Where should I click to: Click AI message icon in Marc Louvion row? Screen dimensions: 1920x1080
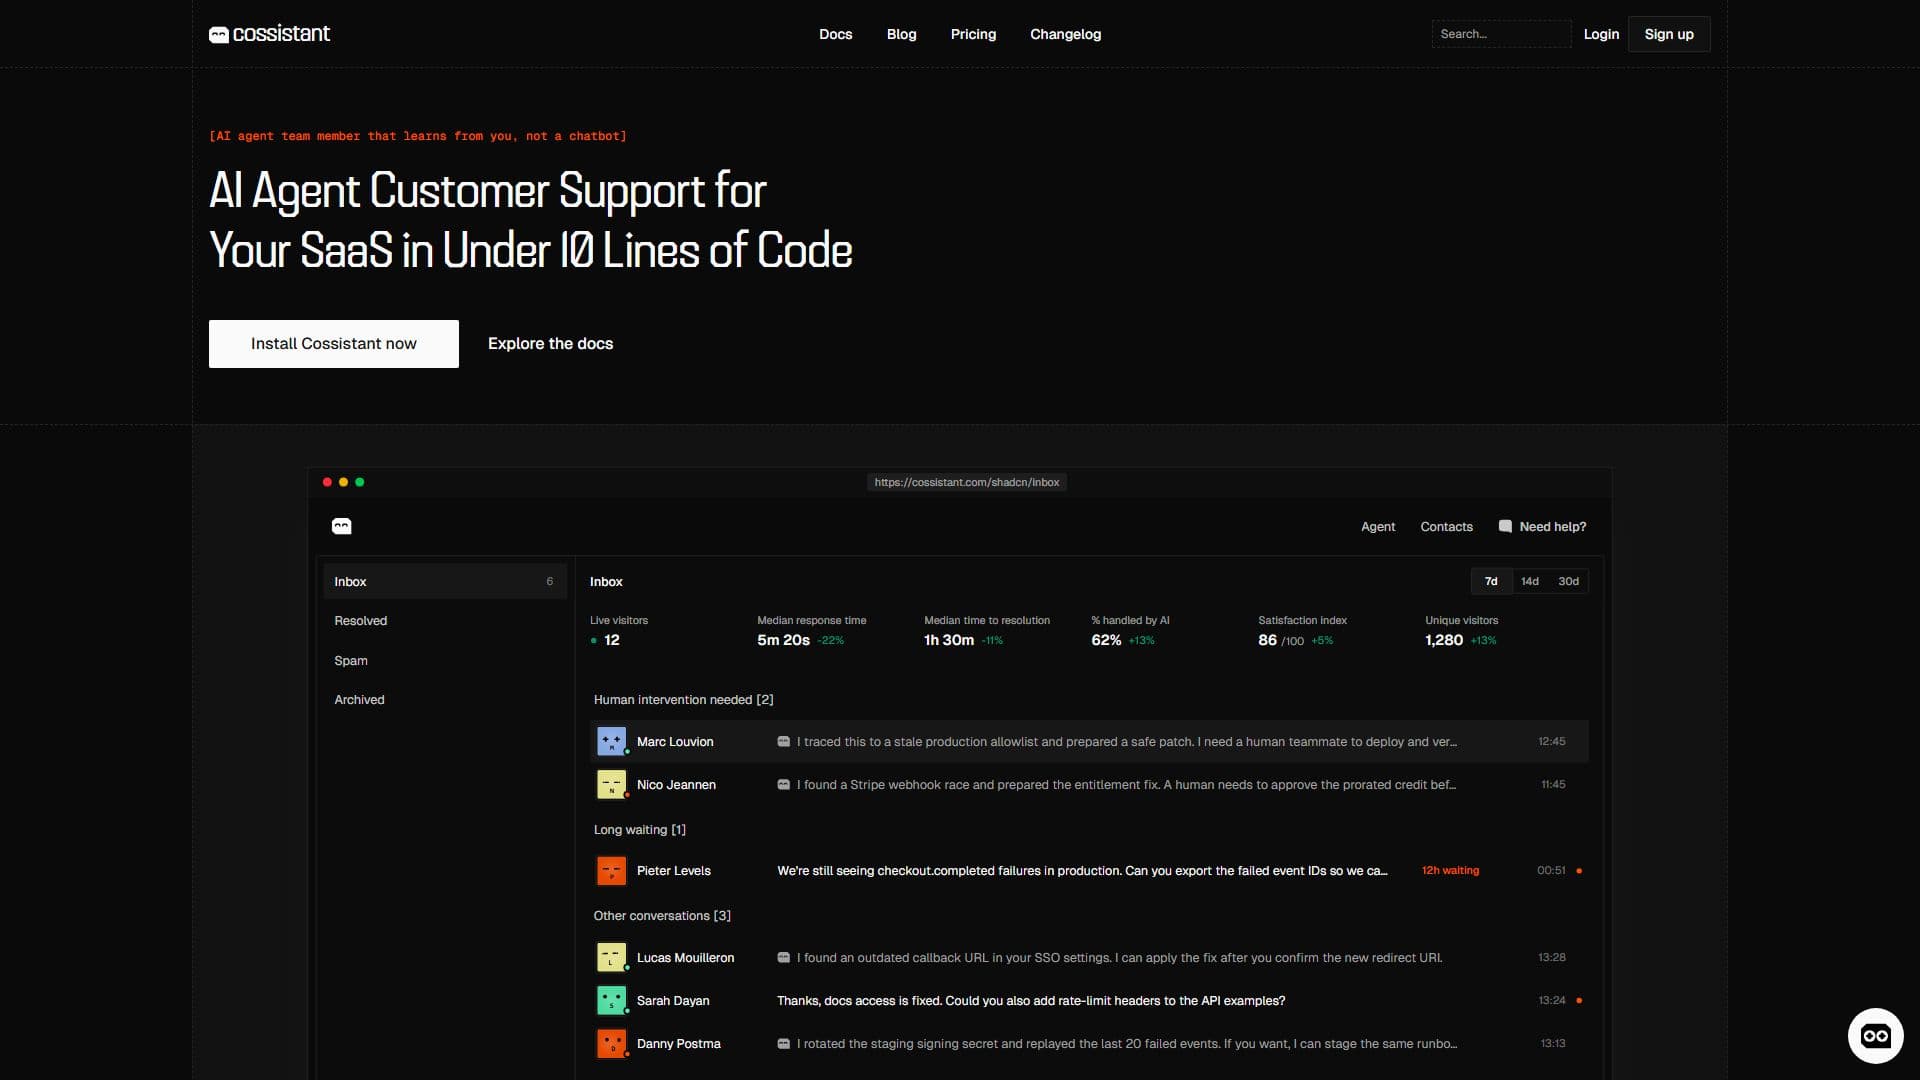784,742
